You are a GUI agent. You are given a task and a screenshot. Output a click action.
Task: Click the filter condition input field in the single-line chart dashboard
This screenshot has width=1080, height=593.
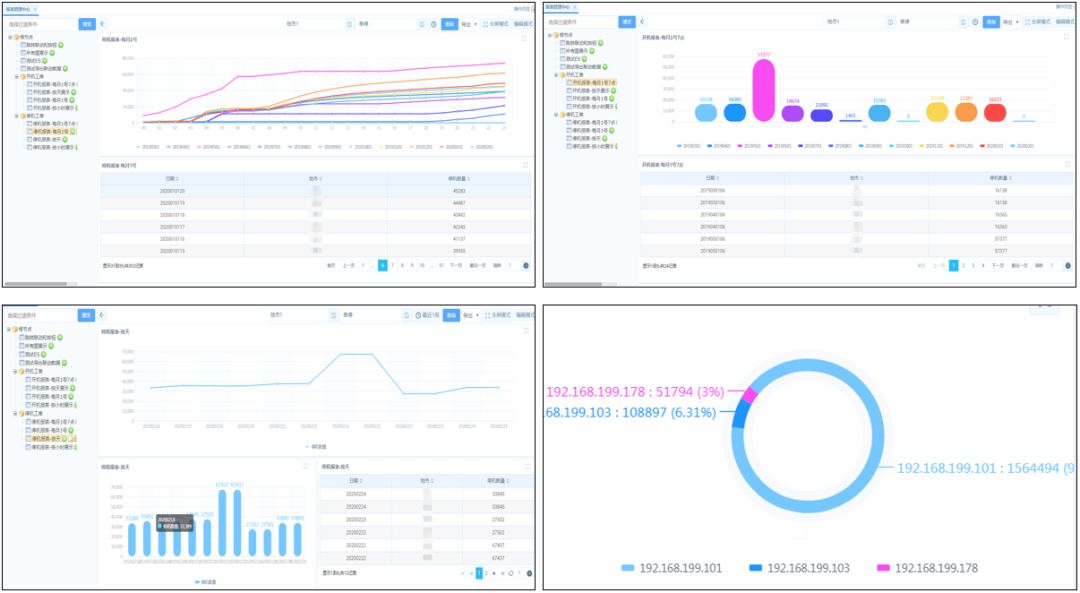click(40, 315)
